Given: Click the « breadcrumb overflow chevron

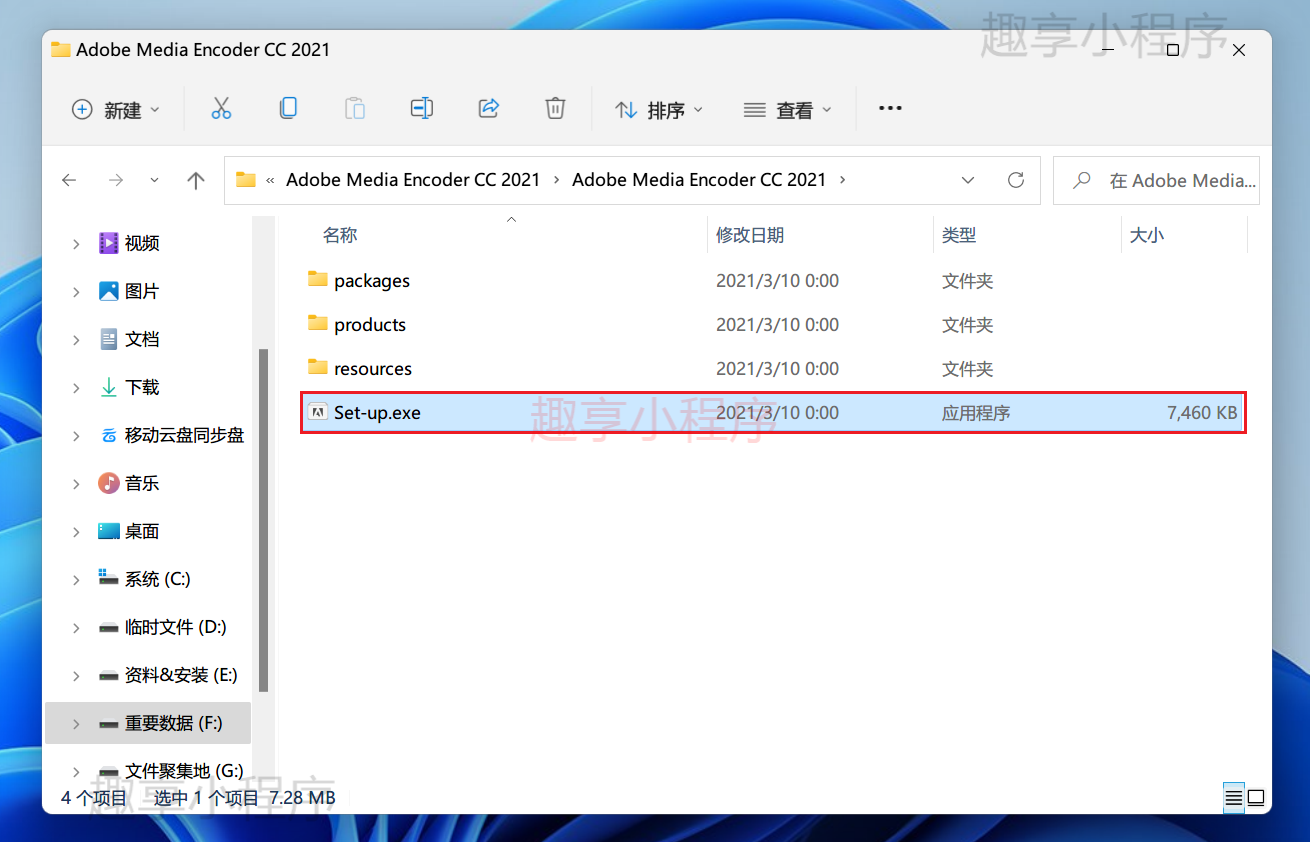Looking at the screenshot, I should [x=270, y=180].
